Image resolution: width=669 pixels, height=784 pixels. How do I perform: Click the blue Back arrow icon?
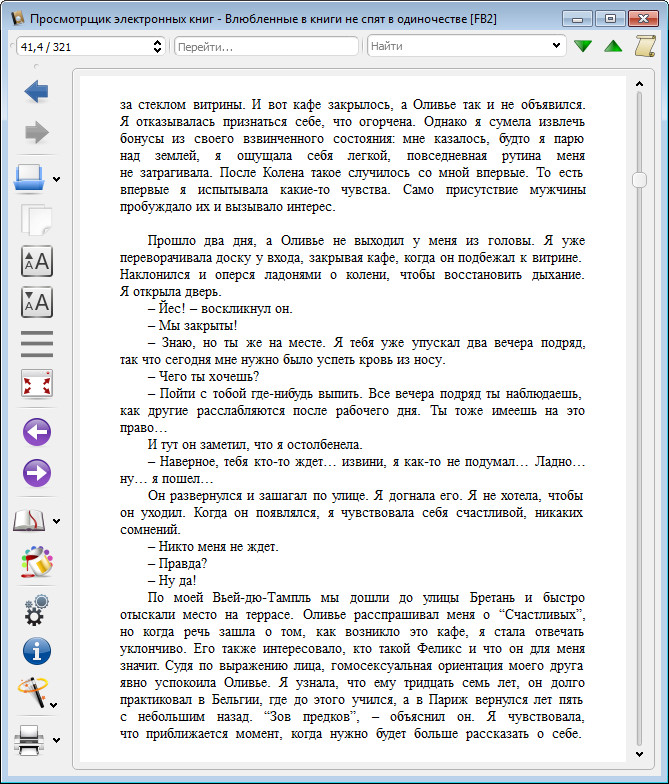(36, 93)
